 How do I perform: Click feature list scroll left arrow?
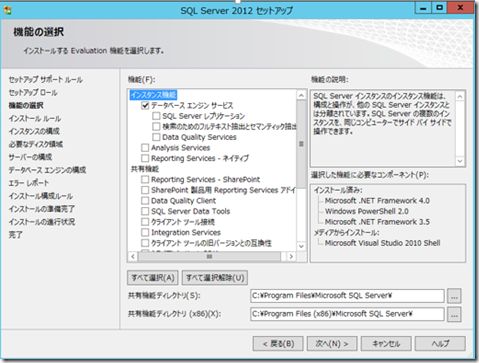(133, 256)
